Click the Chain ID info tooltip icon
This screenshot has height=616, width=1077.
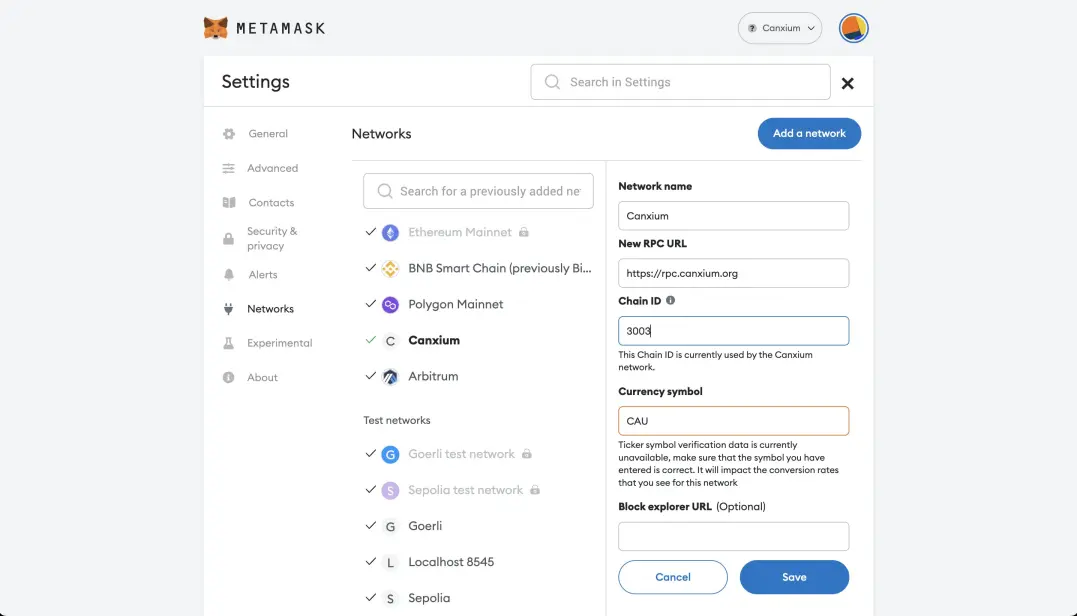[670, 300]
